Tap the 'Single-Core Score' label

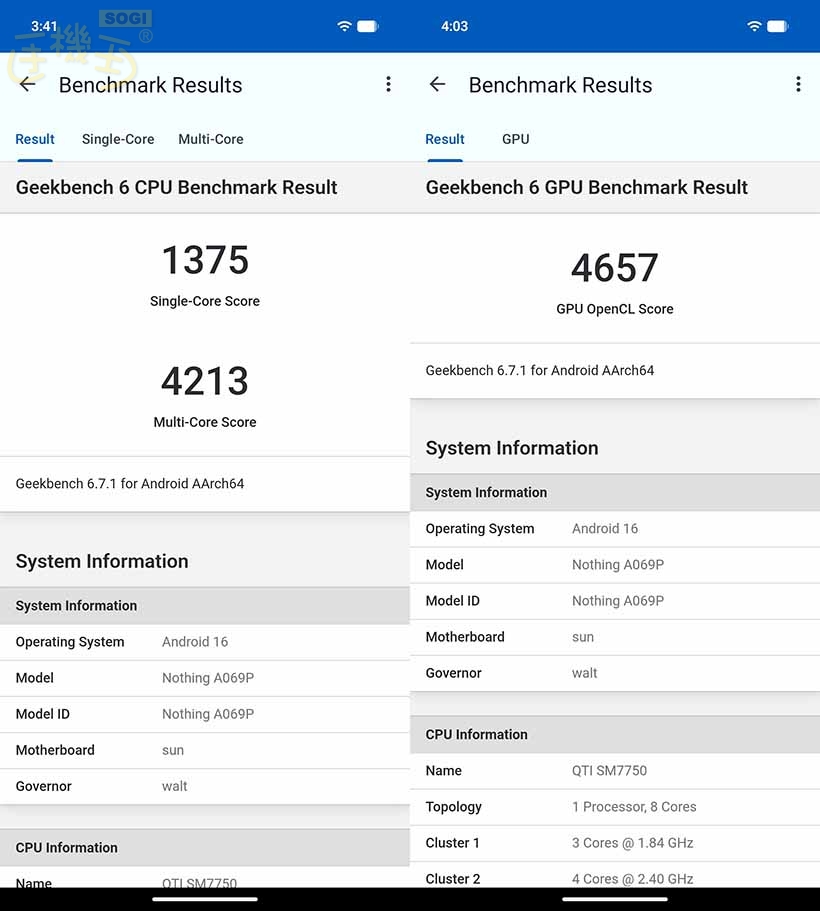pos(205,301)
